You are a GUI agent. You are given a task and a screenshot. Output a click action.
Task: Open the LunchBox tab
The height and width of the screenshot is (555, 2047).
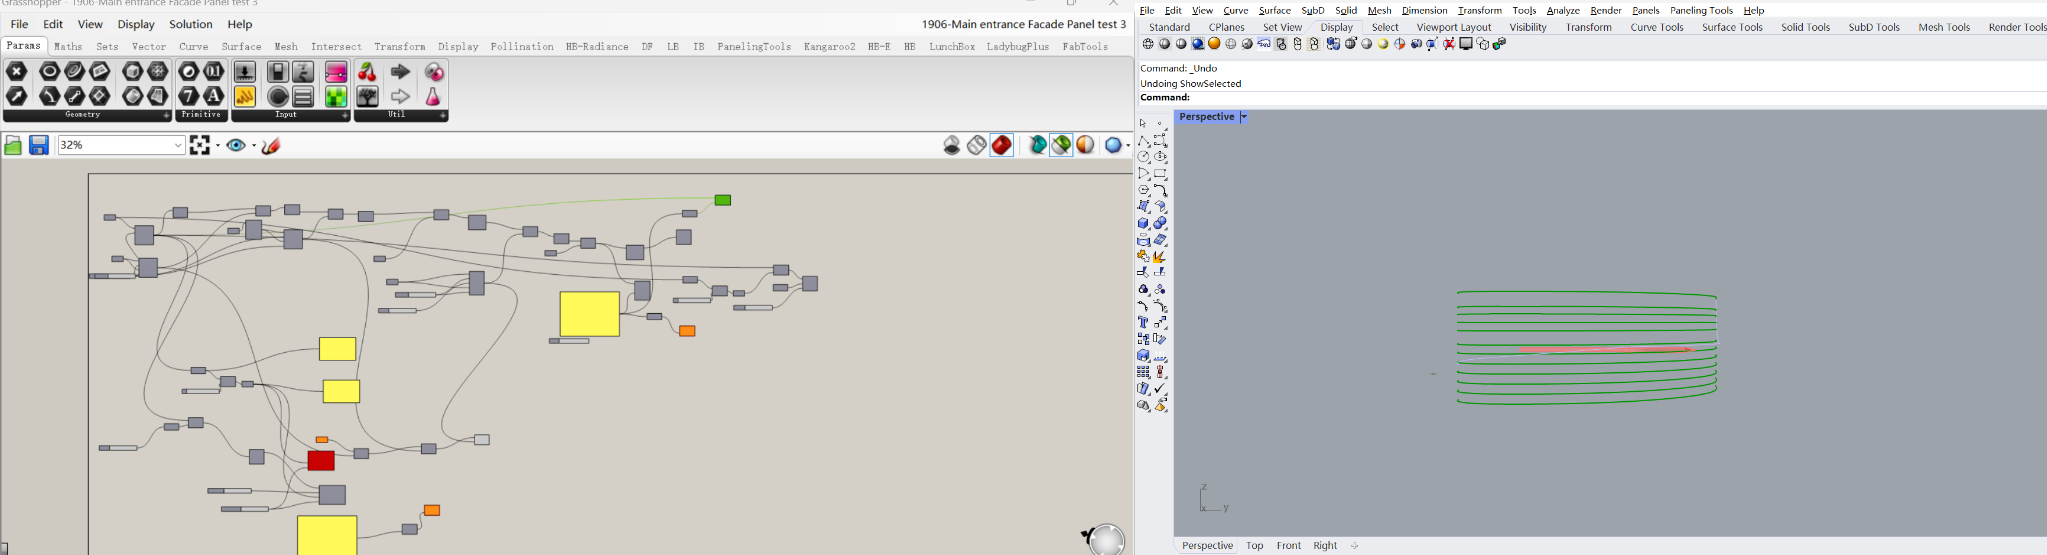point(952,46)
